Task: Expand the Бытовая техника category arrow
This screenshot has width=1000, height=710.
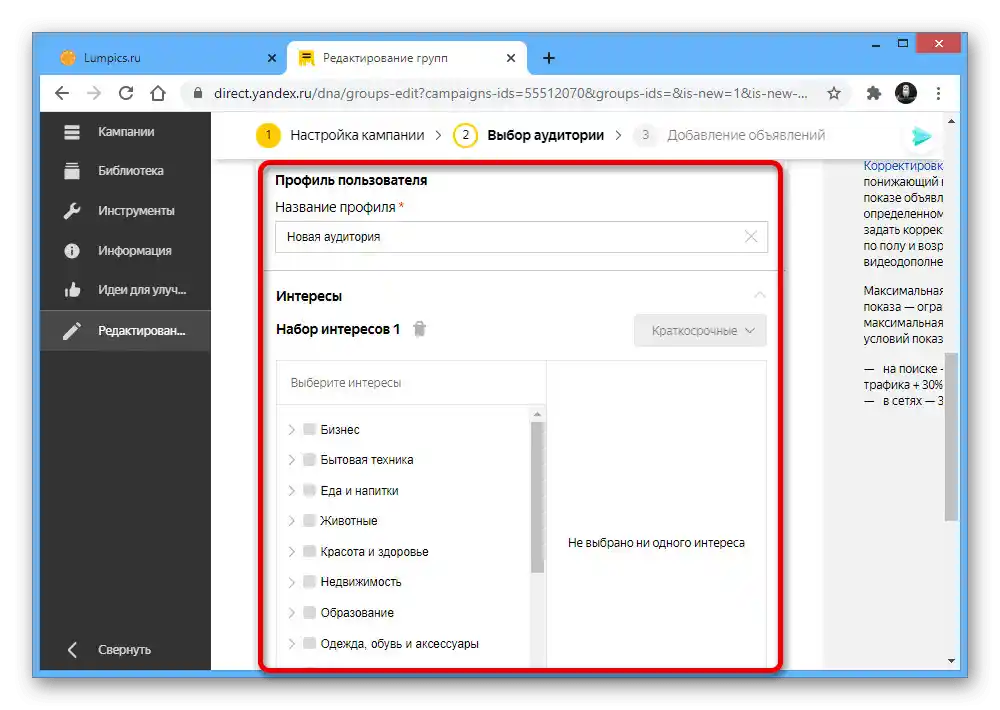Action: pos(291,459)
